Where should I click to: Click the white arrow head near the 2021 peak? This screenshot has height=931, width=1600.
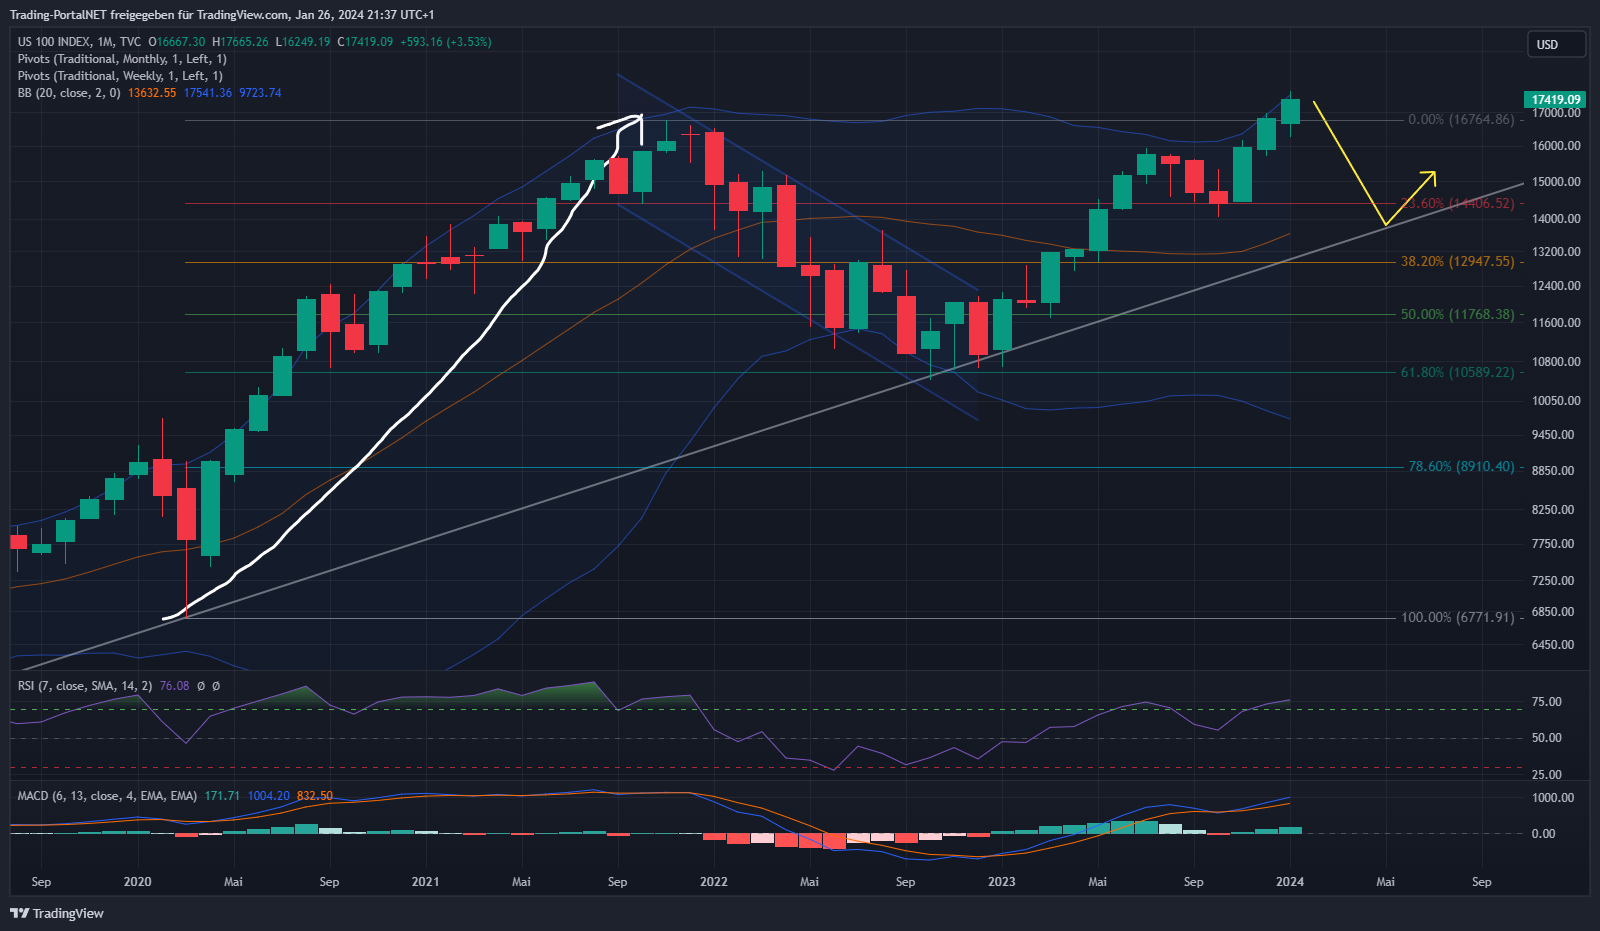(637, 118)
